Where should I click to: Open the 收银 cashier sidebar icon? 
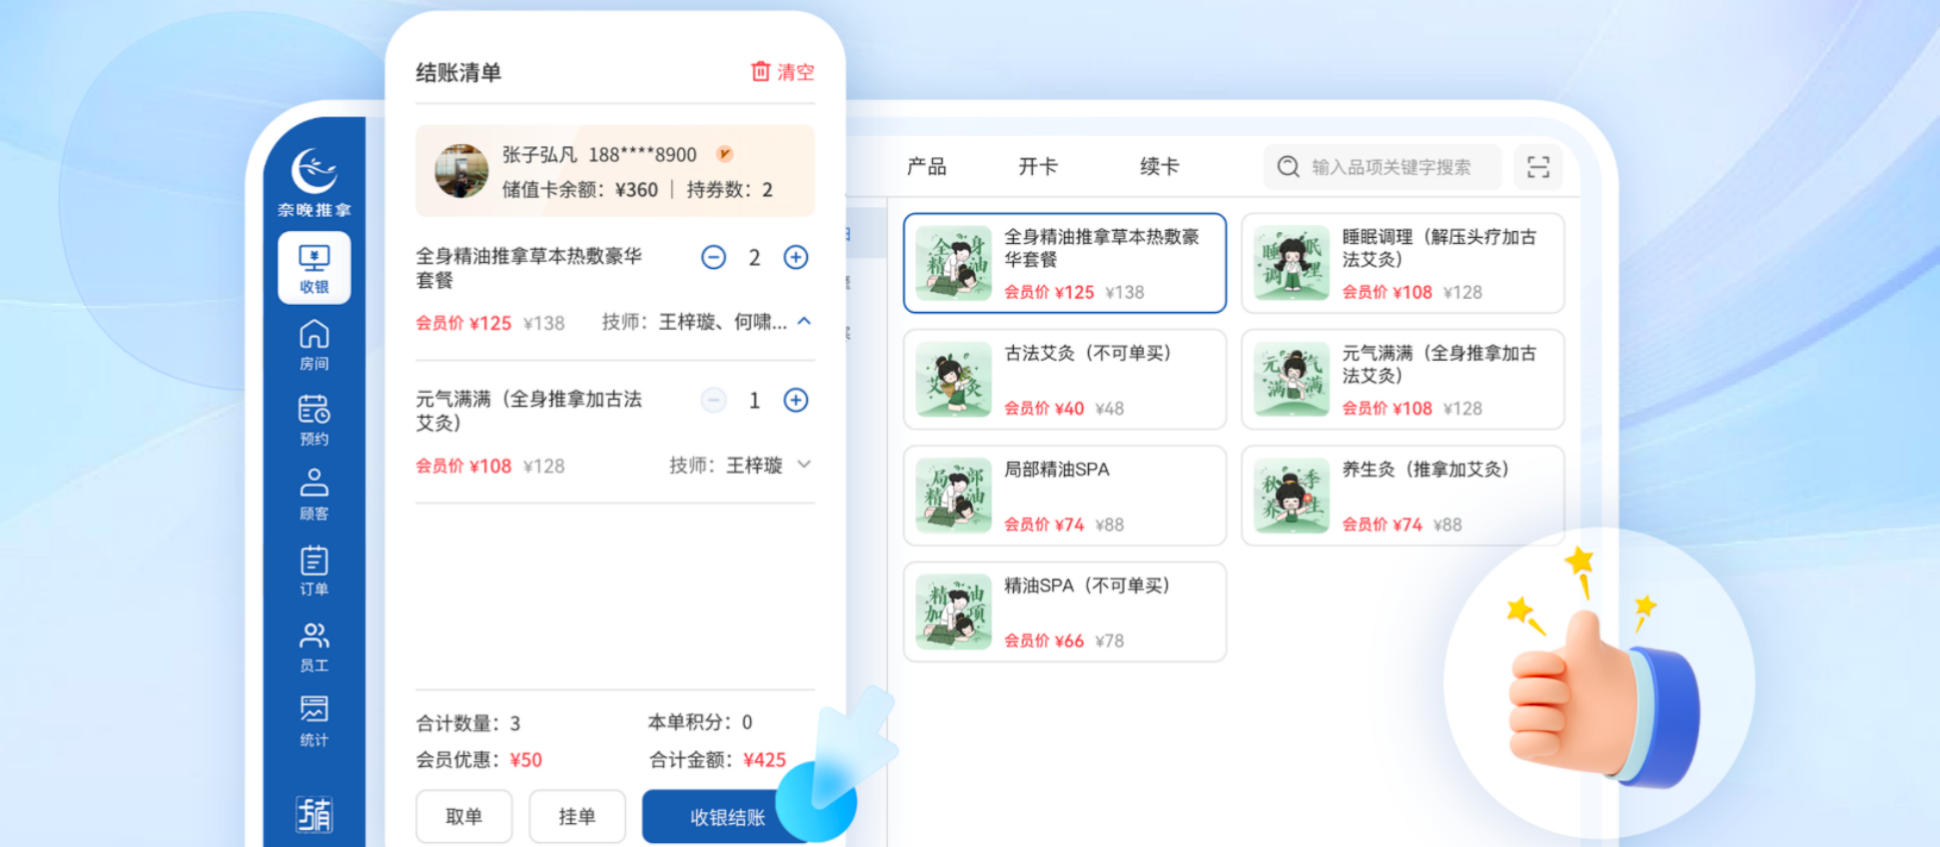314,267
